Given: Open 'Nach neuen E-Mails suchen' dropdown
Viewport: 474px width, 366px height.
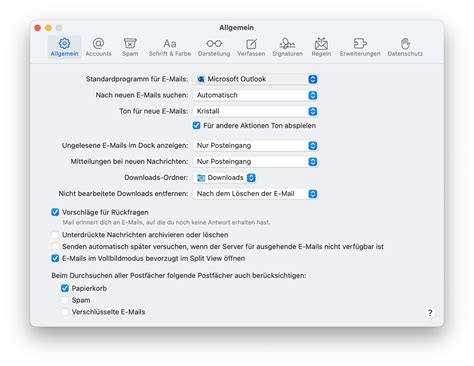Looking at the screenshot, I should pos(255,95).
